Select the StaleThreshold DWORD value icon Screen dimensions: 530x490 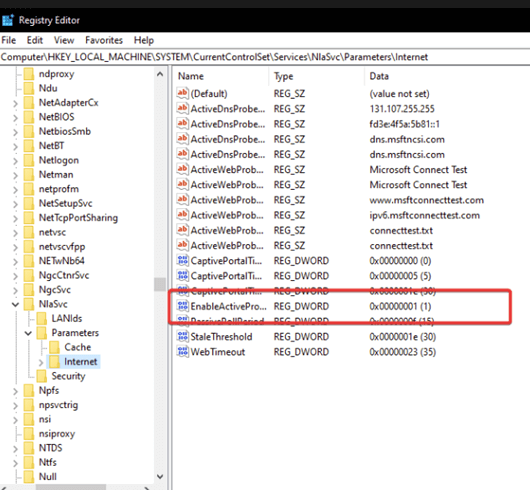pyautogui.click(x=183, y=337)
